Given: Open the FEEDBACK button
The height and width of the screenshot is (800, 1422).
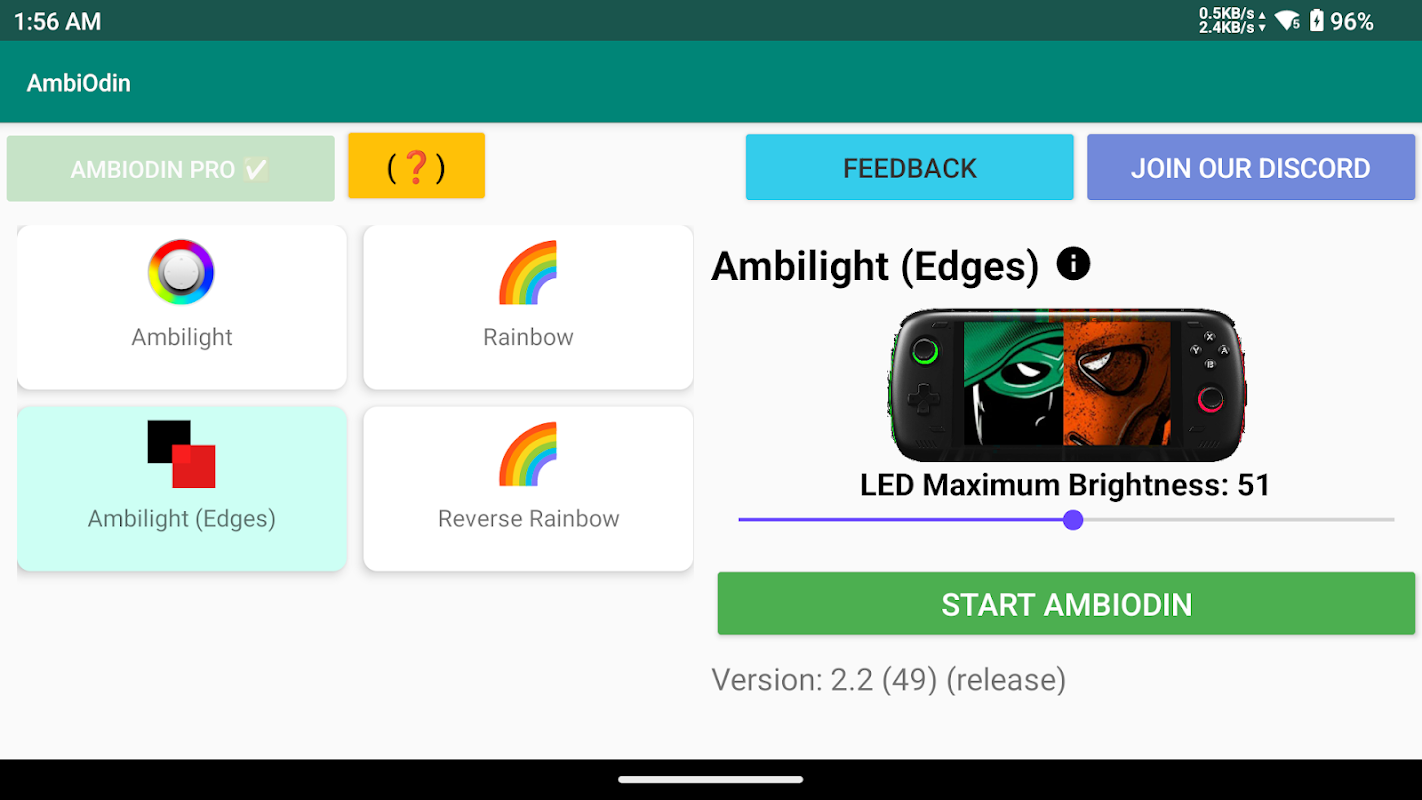Looking at the screenshot, I should click(909, 168).
